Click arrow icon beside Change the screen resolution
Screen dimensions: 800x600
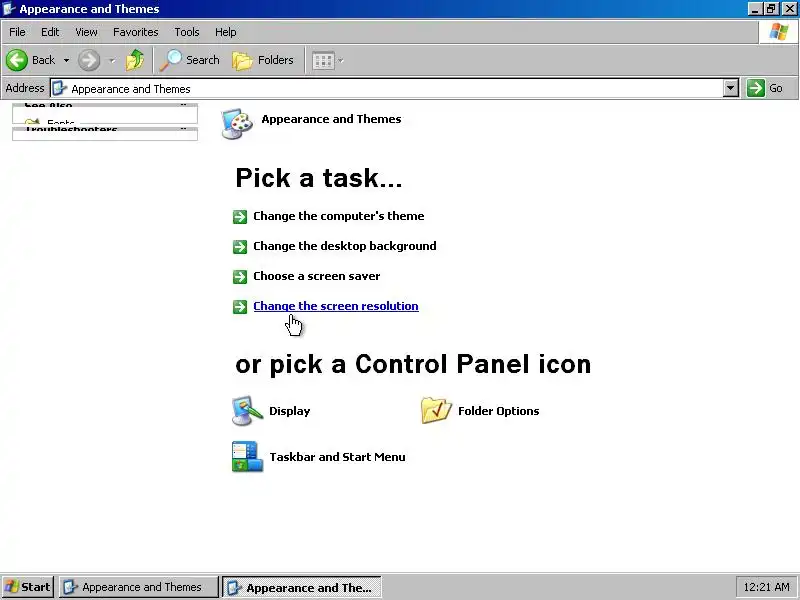point(240,307)
